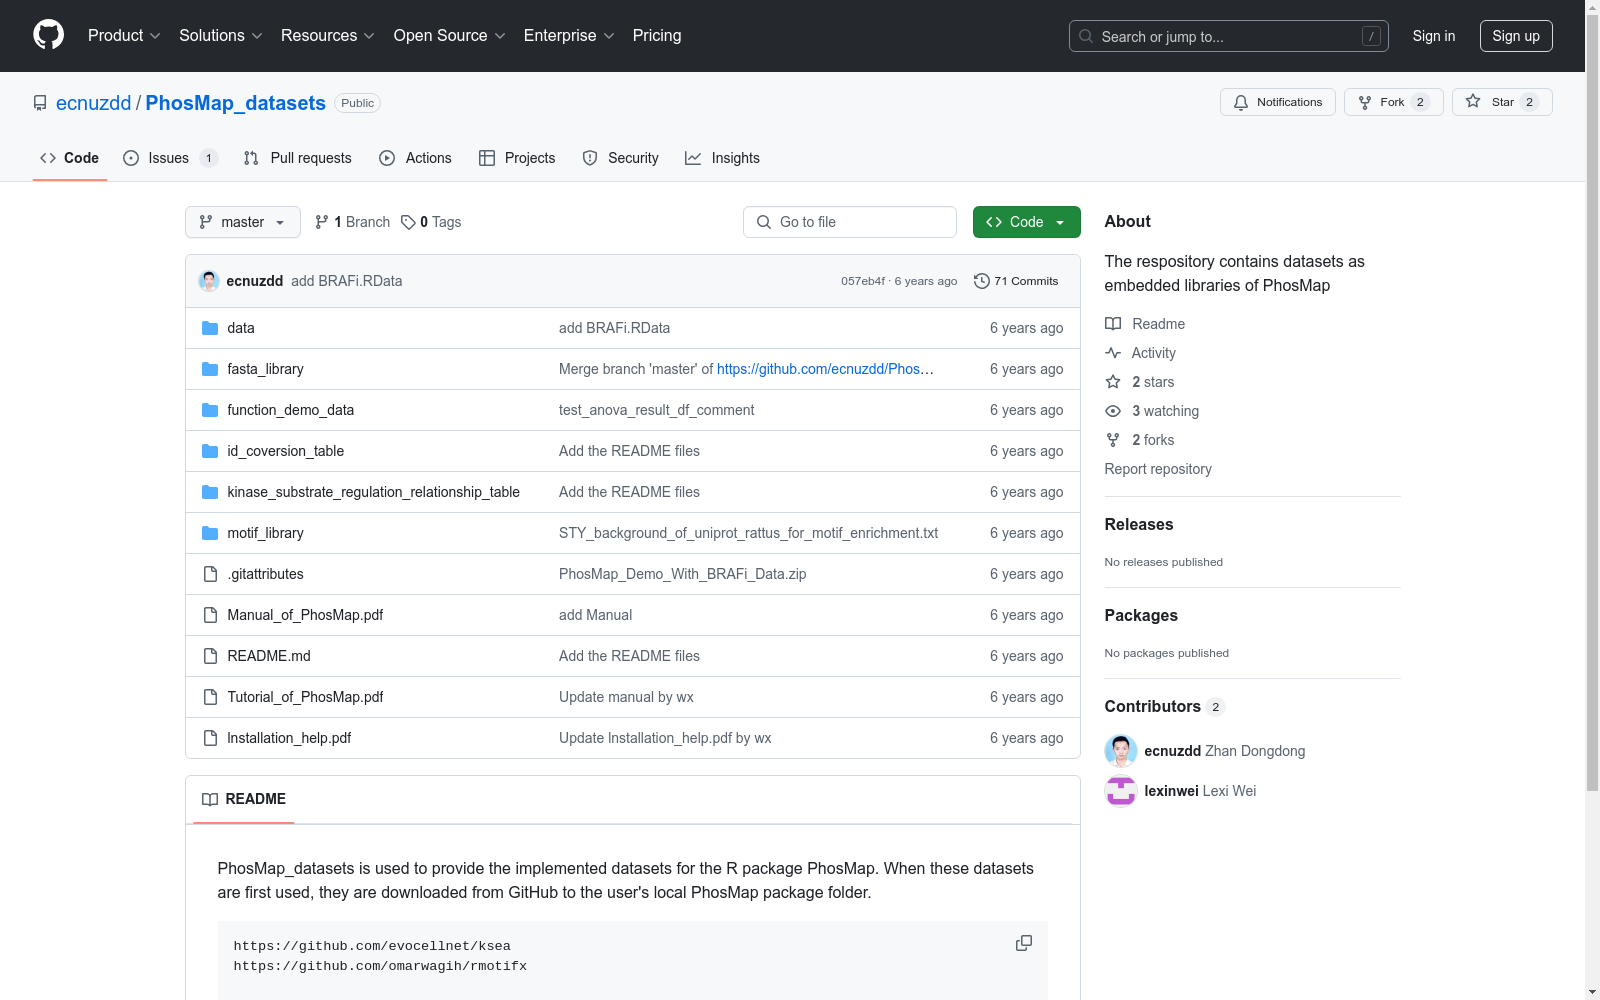Click the Manual_of_PhosMap.pdf file icon
Viewport: 1600px width, 1000px height.
coord(210,615)
